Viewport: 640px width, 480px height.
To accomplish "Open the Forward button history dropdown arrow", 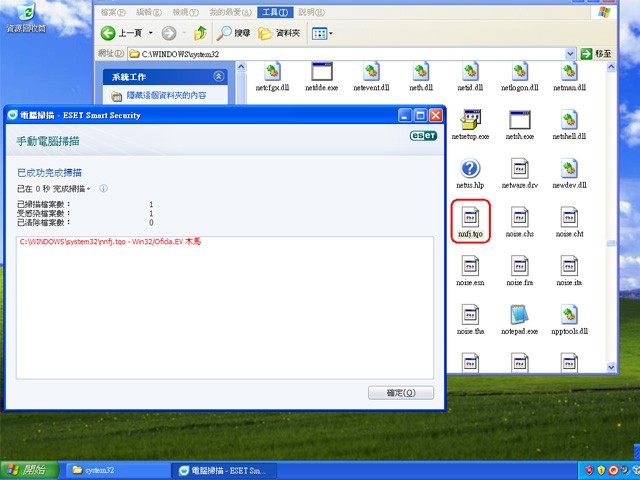I will coord(184,33).
